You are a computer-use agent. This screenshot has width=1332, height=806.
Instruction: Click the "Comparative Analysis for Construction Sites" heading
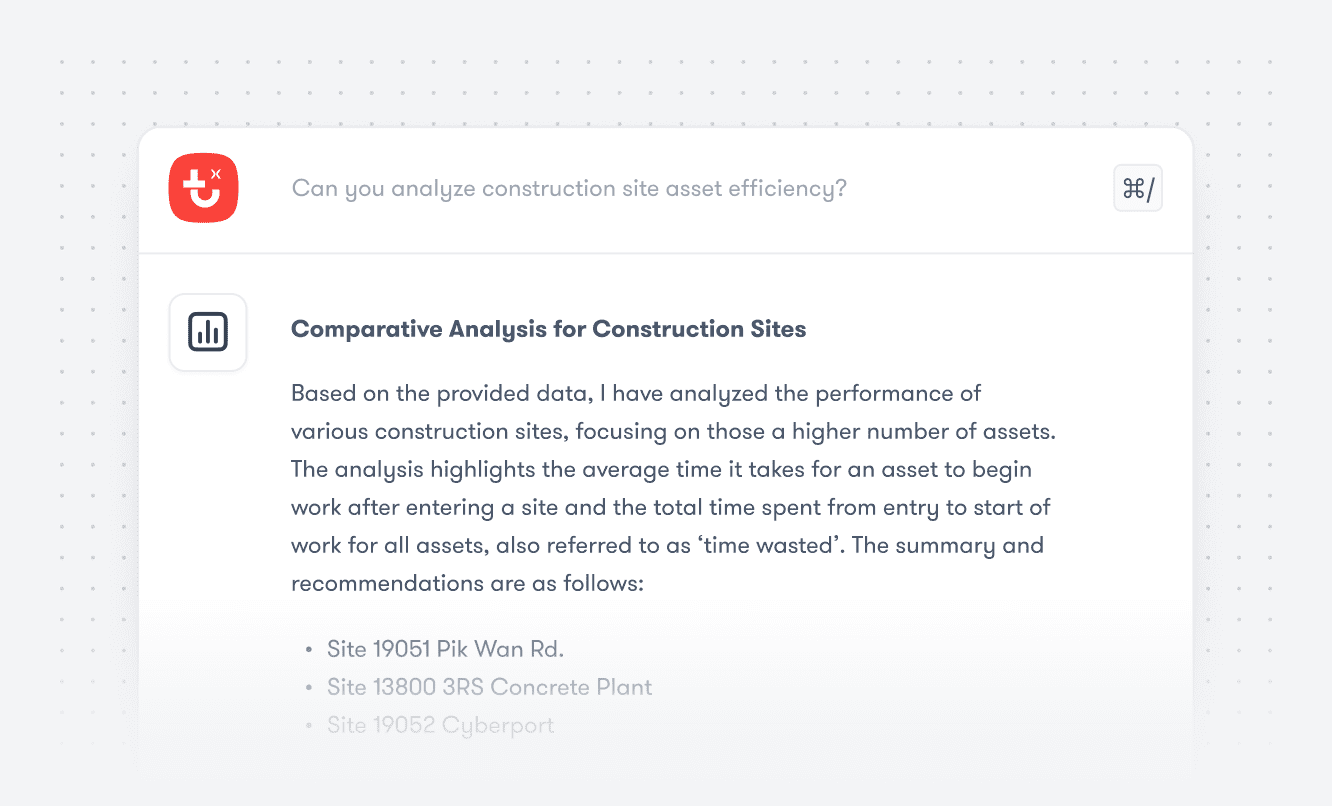[x=548, y=329]
